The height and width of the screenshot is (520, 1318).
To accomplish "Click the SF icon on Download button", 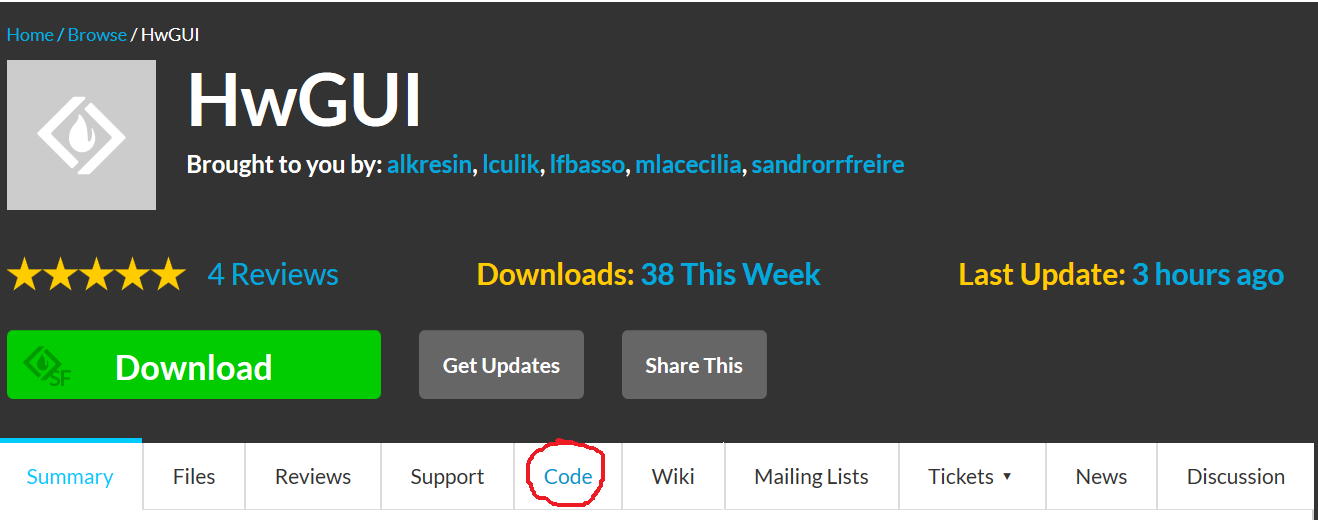I will [x=47, y=366].
